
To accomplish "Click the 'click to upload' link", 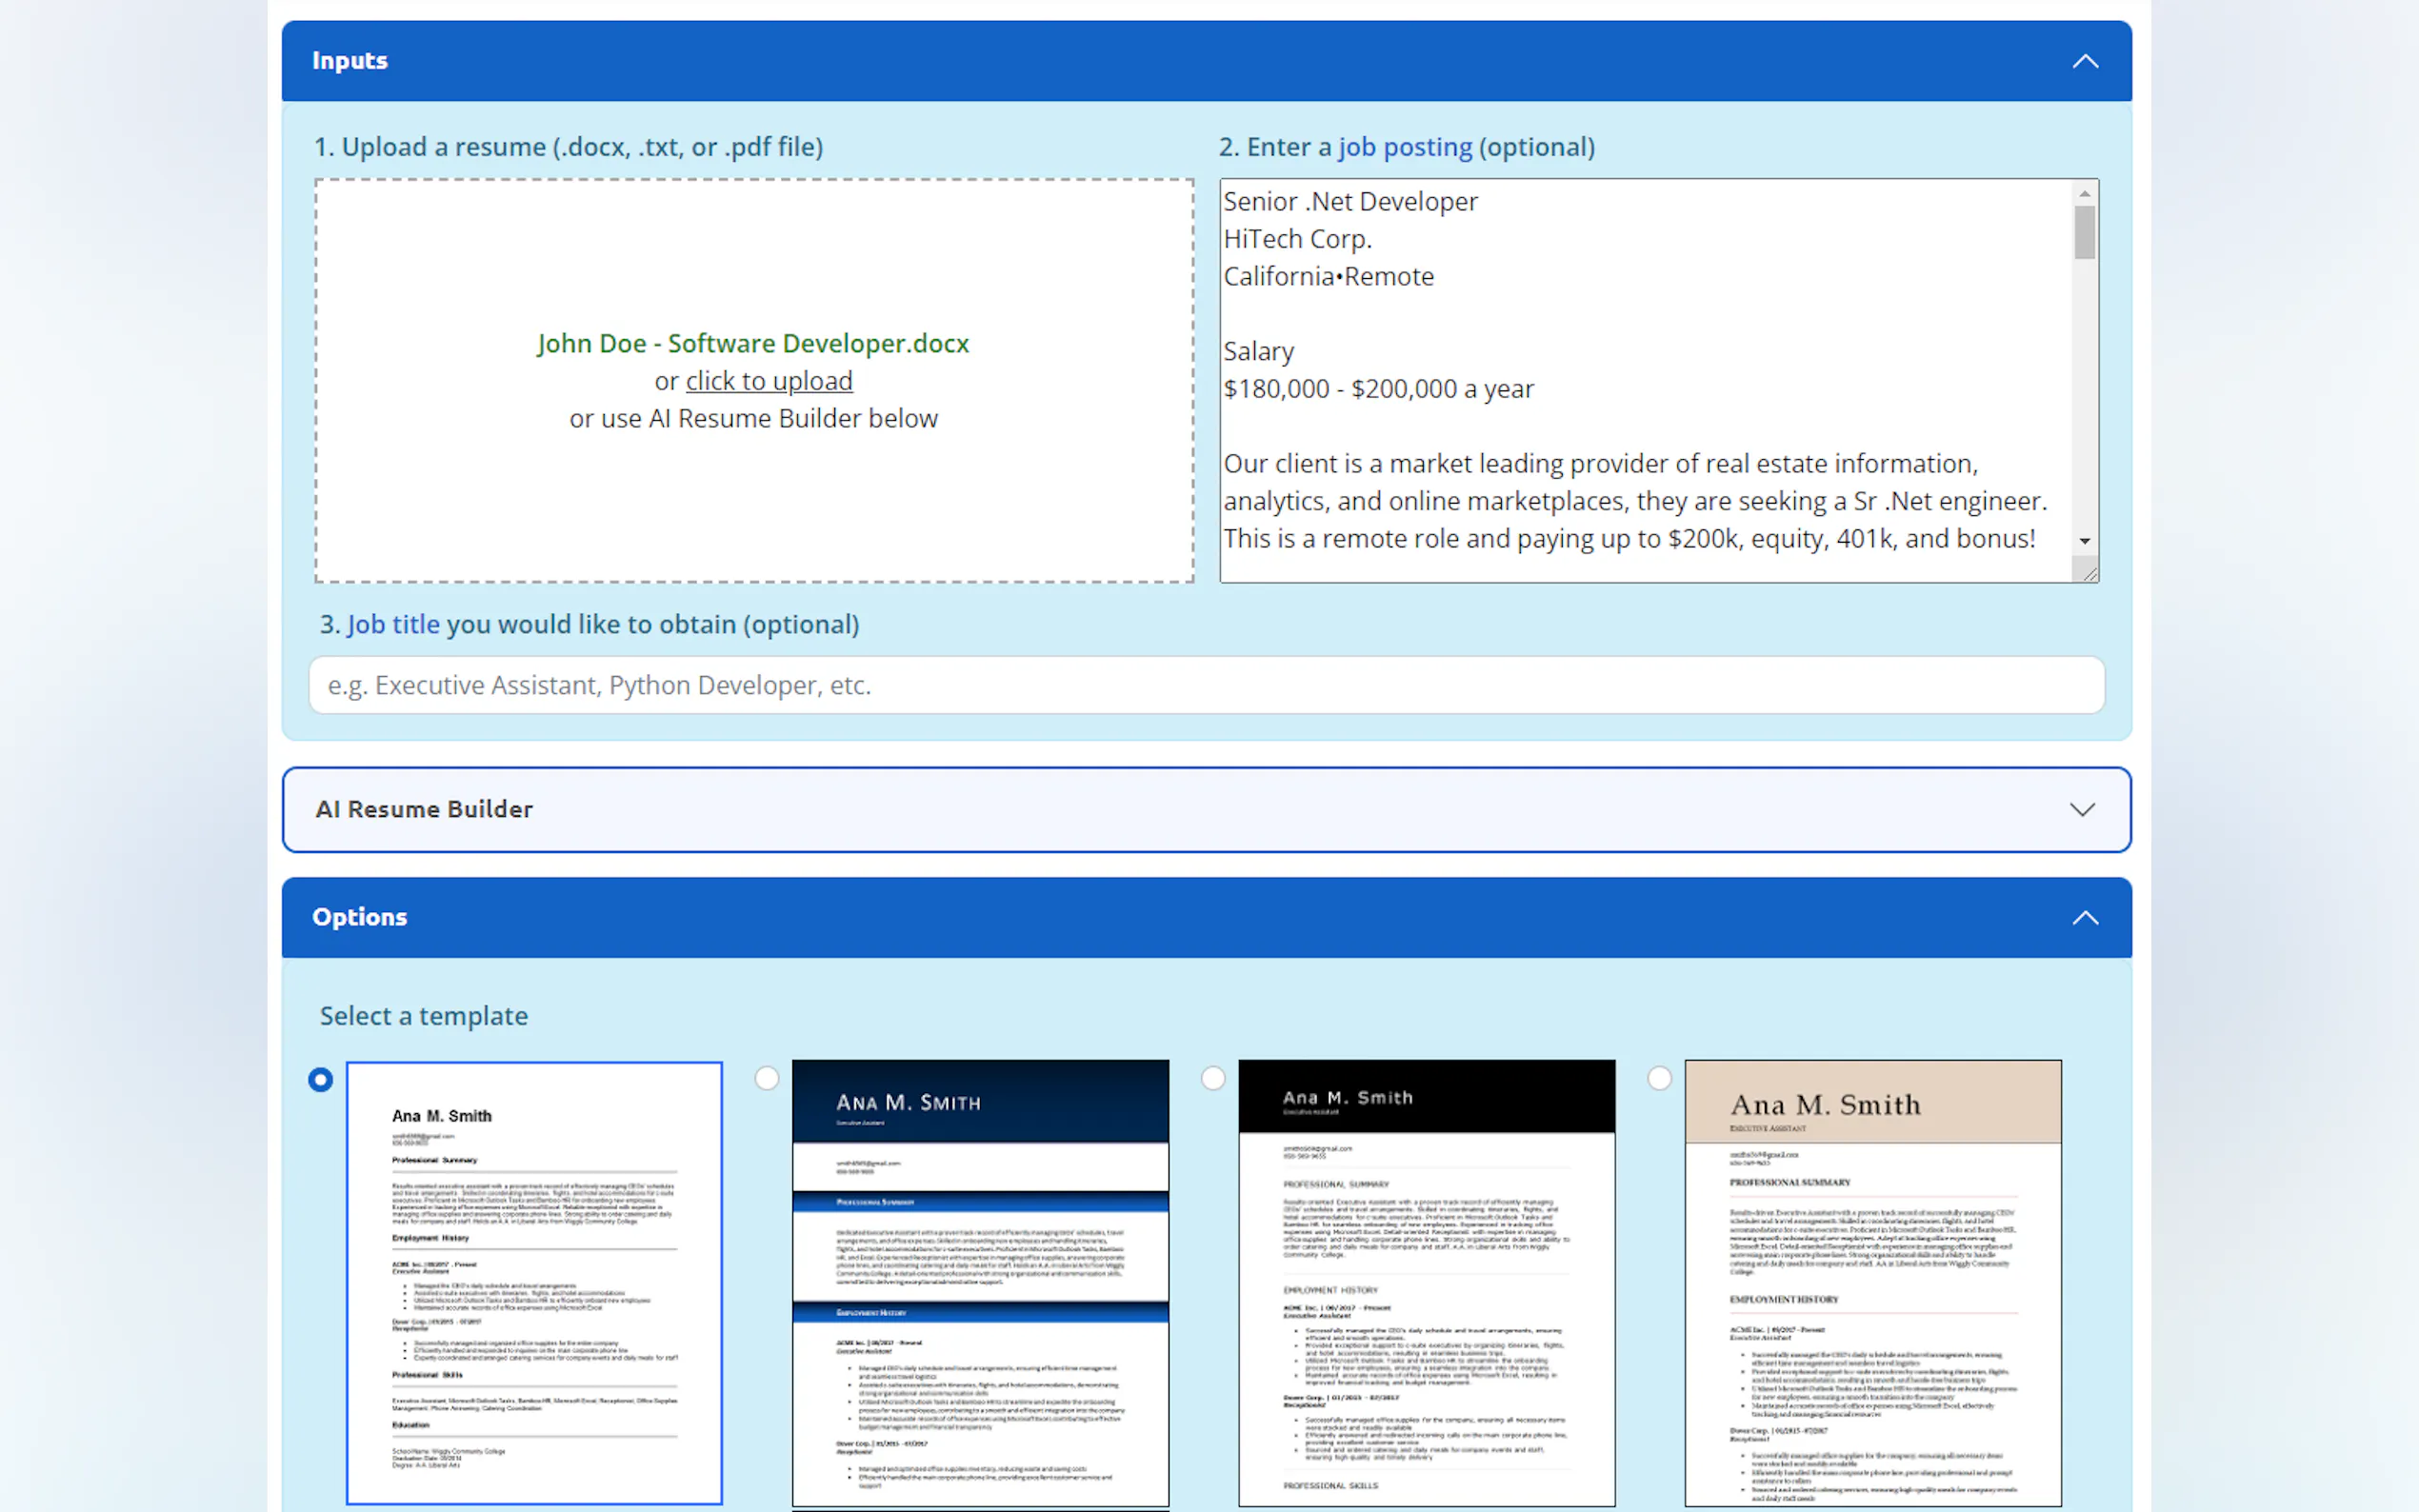I will click(x=768, y=381).
